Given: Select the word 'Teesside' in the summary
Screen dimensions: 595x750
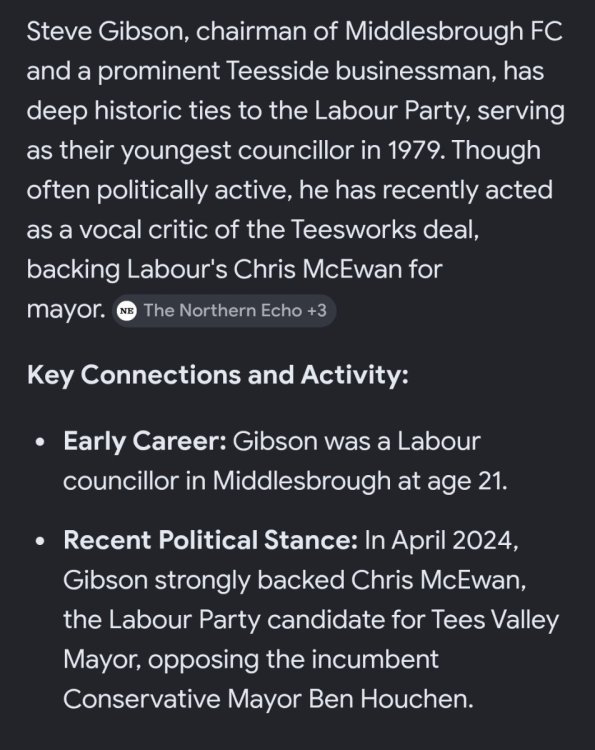Looking at the screenshot, I should [277, 71].
